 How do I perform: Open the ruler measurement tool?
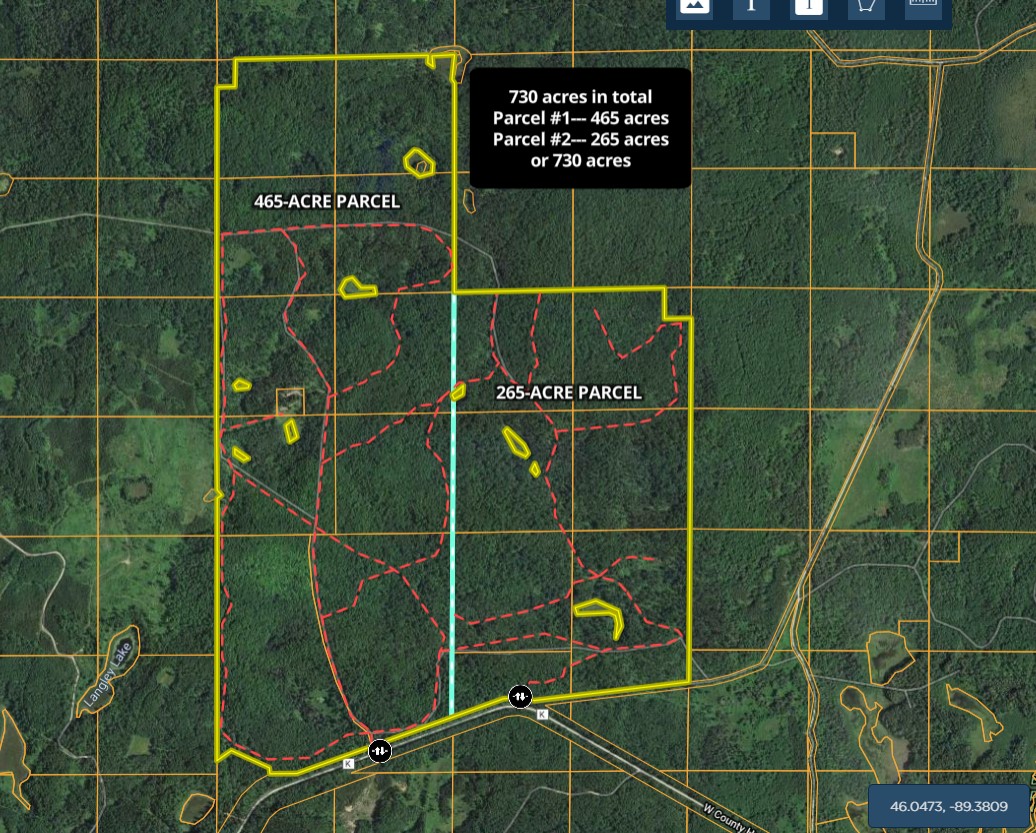pyautogui.click(x=924, y=6)
